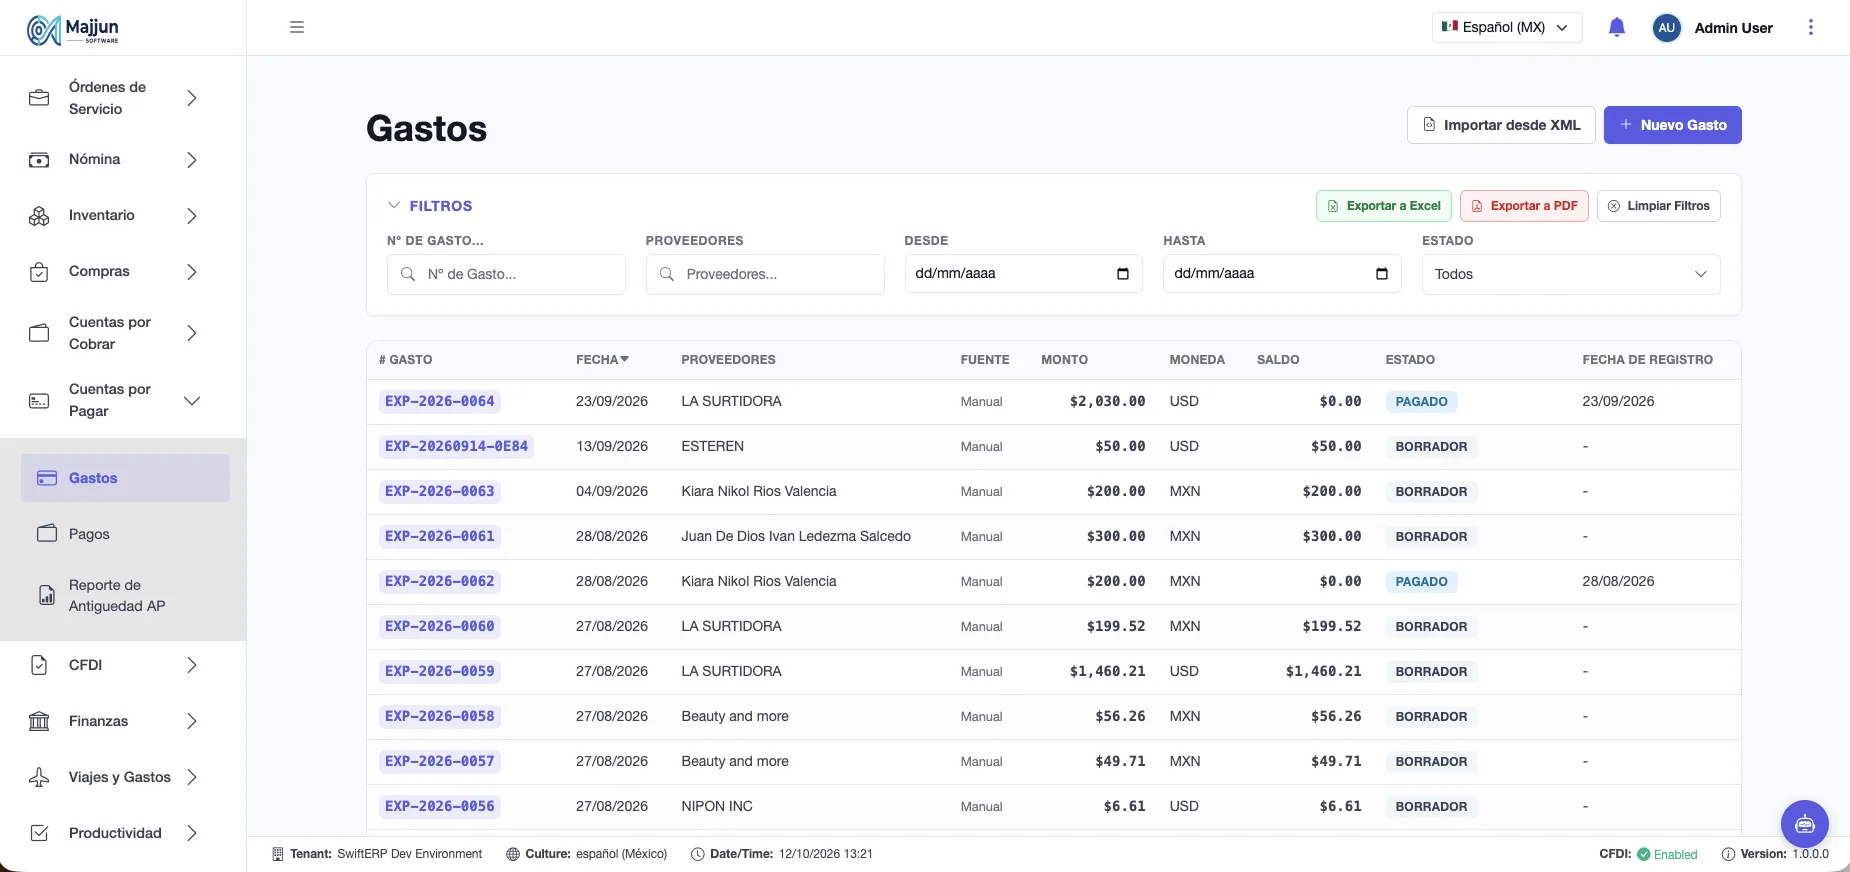This screenshot has width=1850, height=872.
Task: Open the Español (MX) language dropdown
Action: tap(1507, 28)
